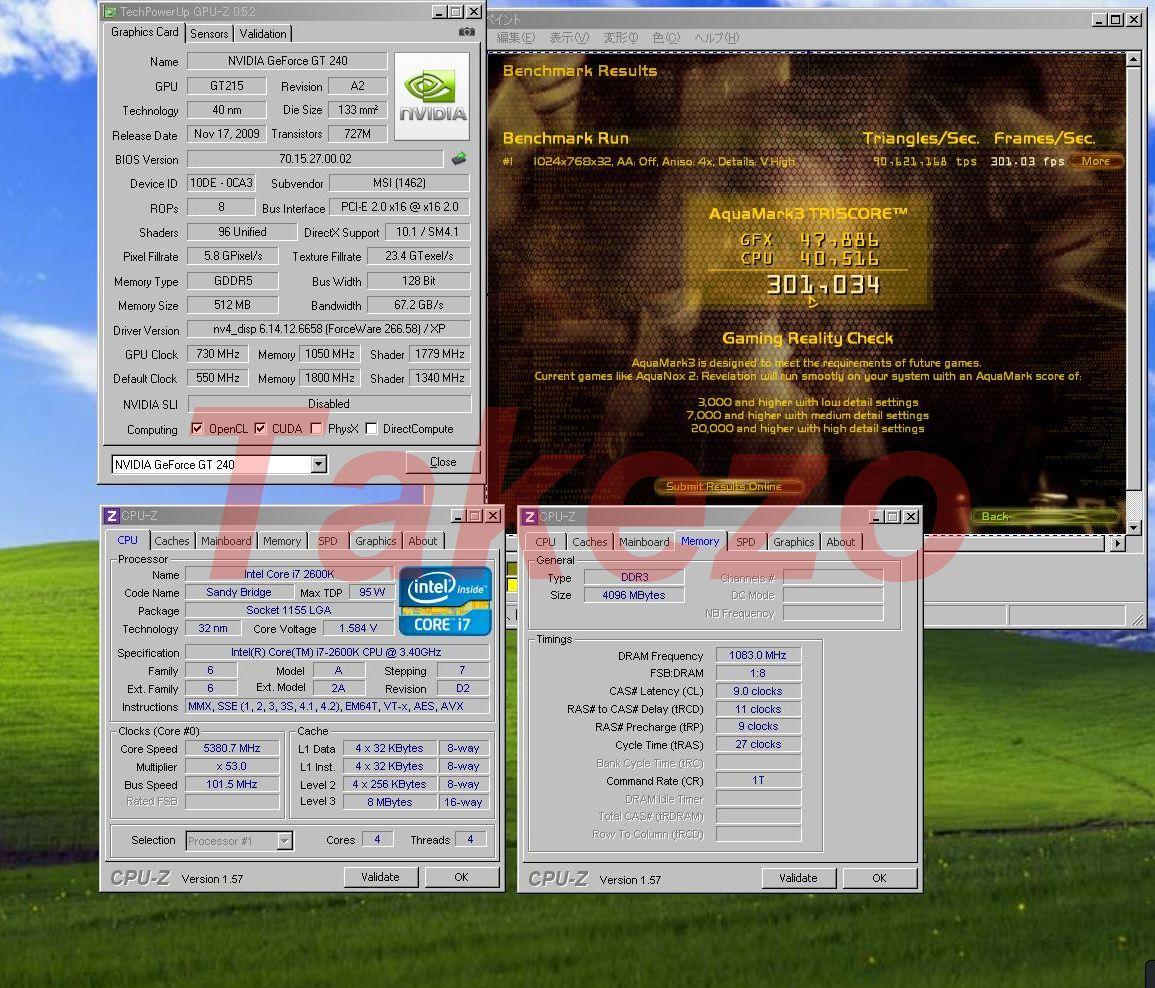Select GPU-Z Graphics Card tab
This screenshot has height=988, width=1155.
click(x=144, y=32)
